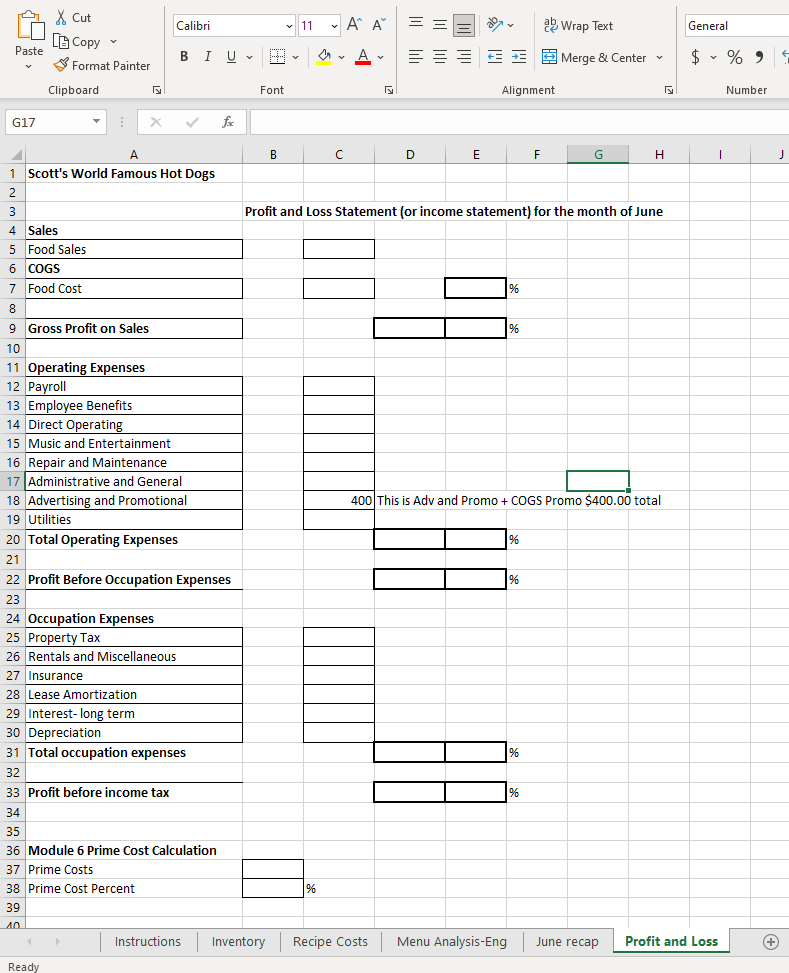
Task: Expand the borders dropdown arrow
Action: point(295,57)
